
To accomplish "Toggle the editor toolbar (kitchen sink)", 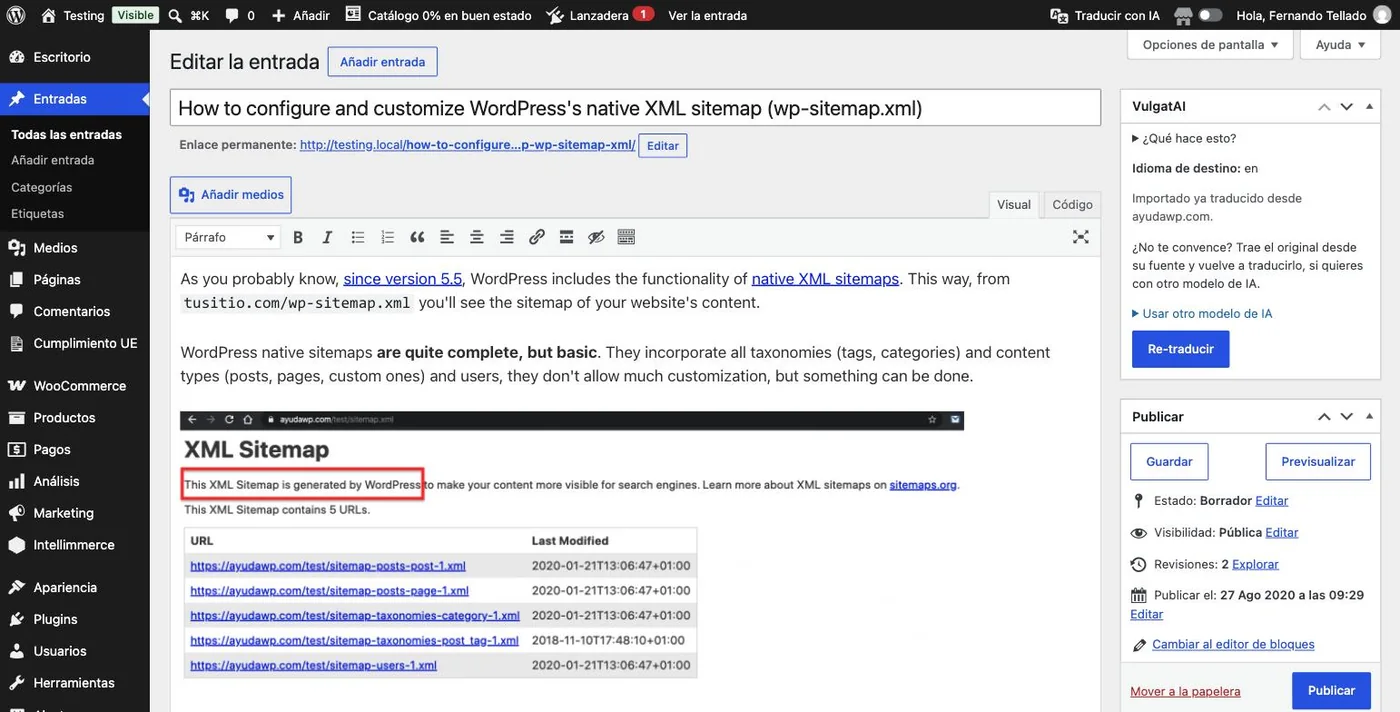I will click(626, 237).
